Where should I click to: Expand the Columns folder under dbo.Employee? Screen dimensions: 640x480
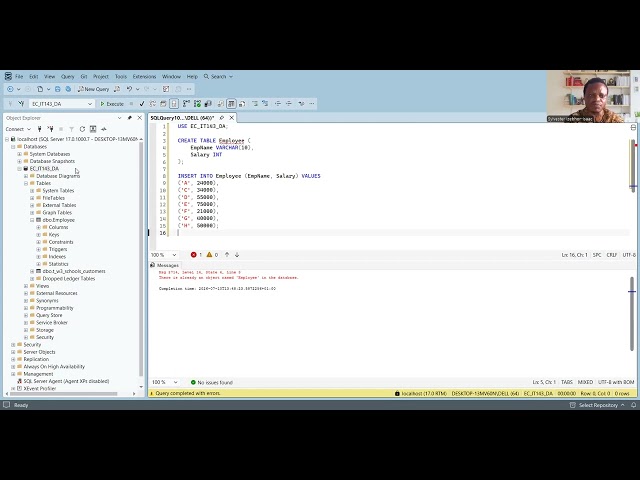coord(39,227)
